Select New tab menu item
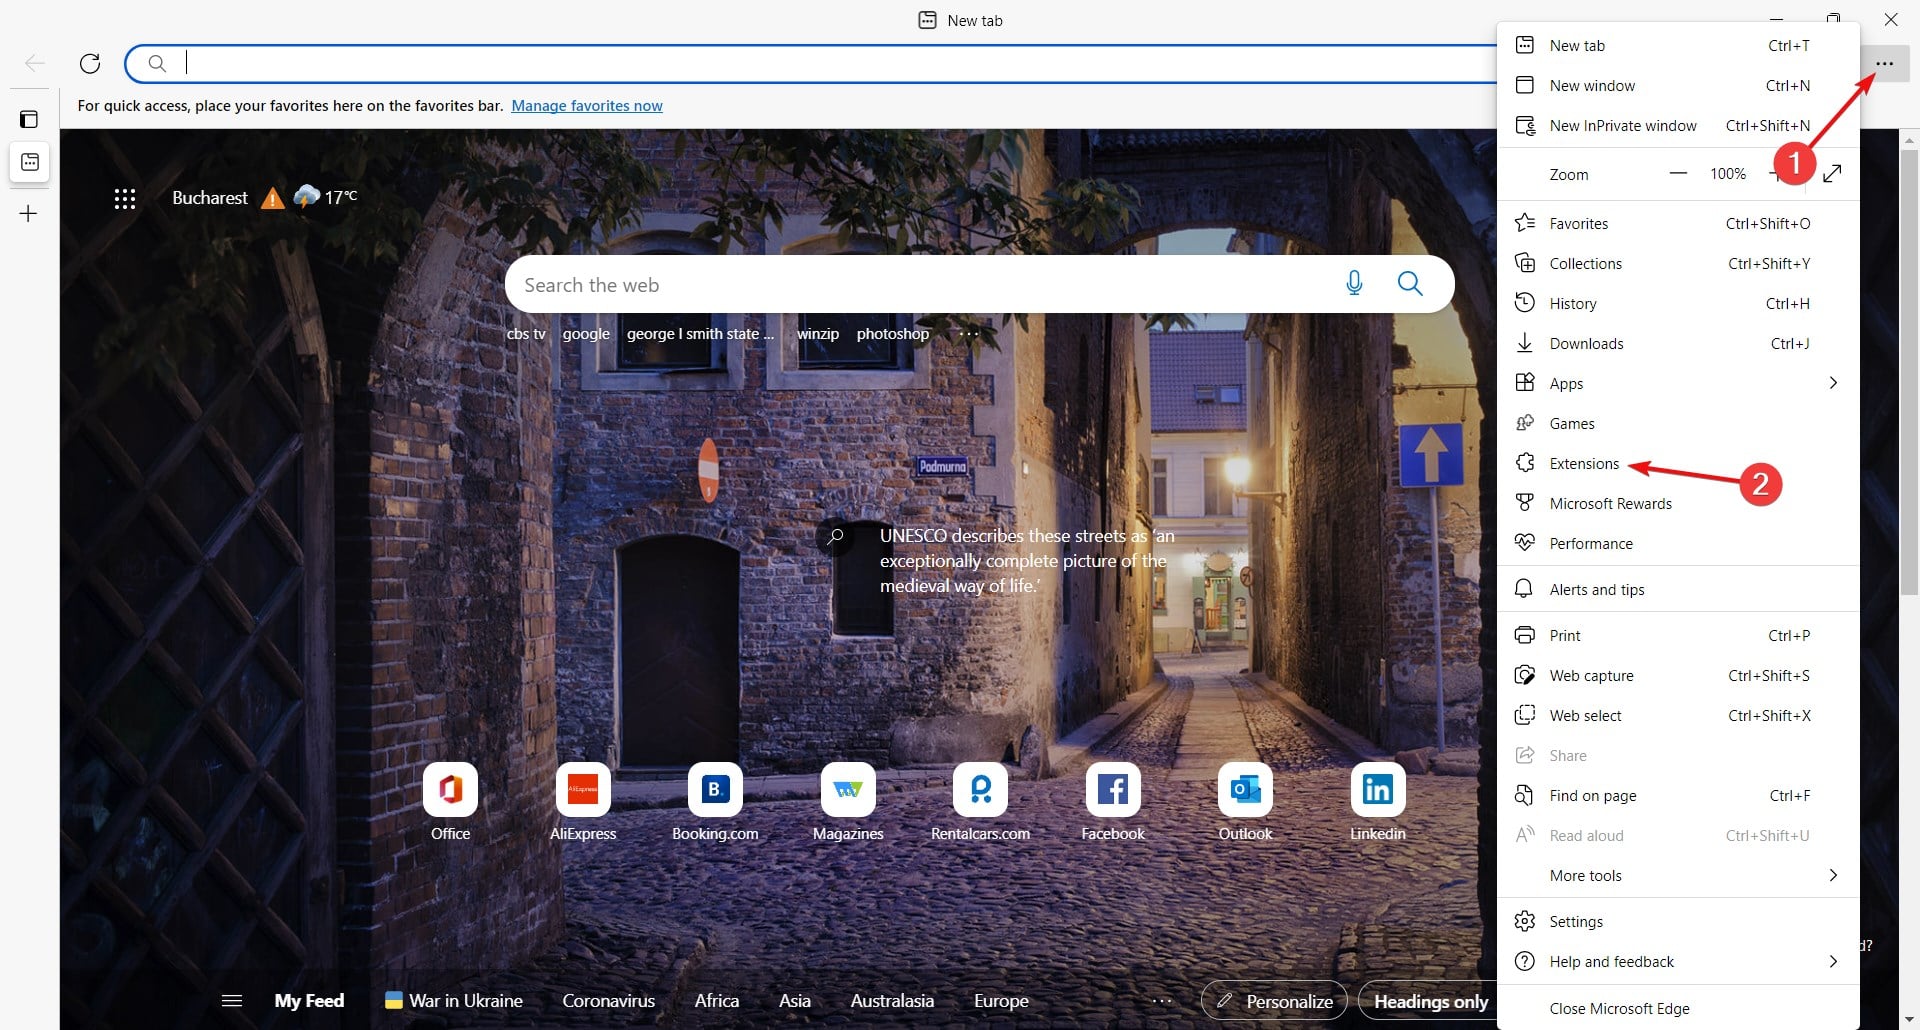 pos(1678,45)
